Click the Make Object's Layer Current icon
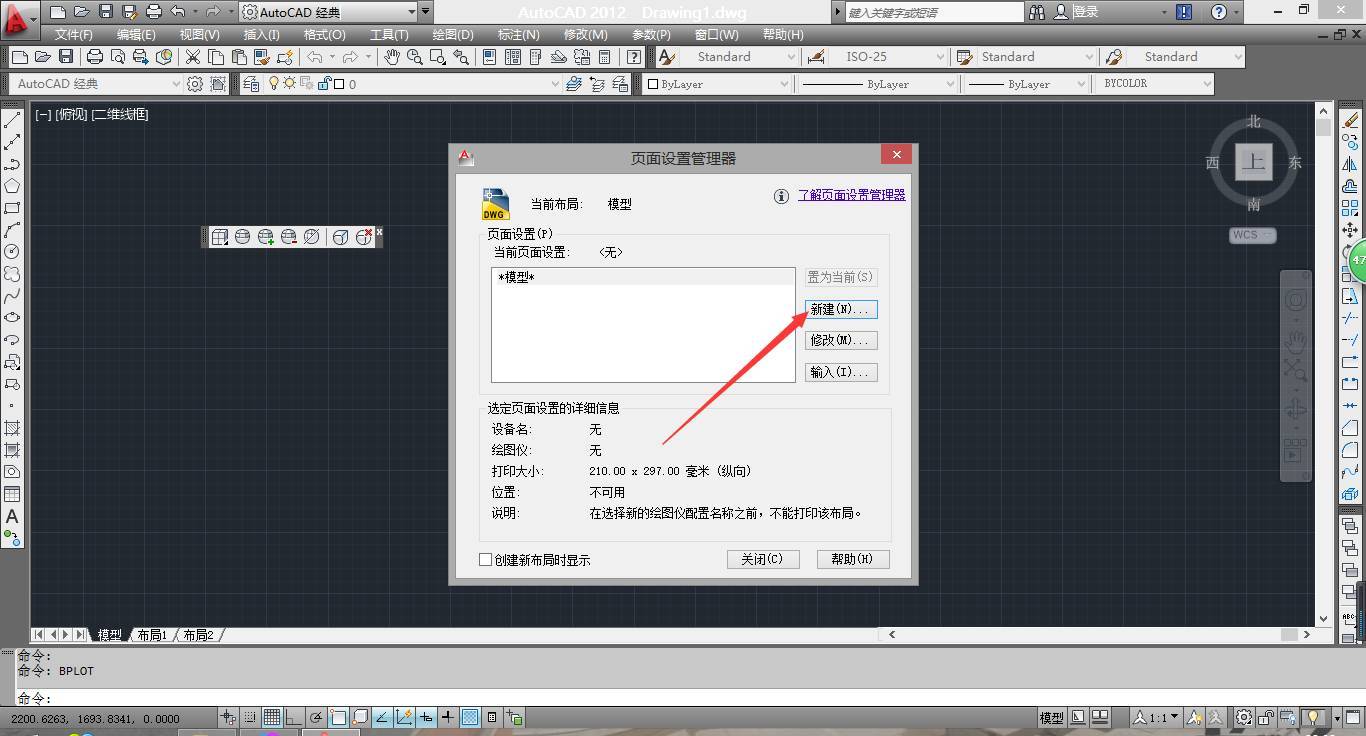Image resolution: width=1366 pixels, height=736 pixels. point(574,84)
